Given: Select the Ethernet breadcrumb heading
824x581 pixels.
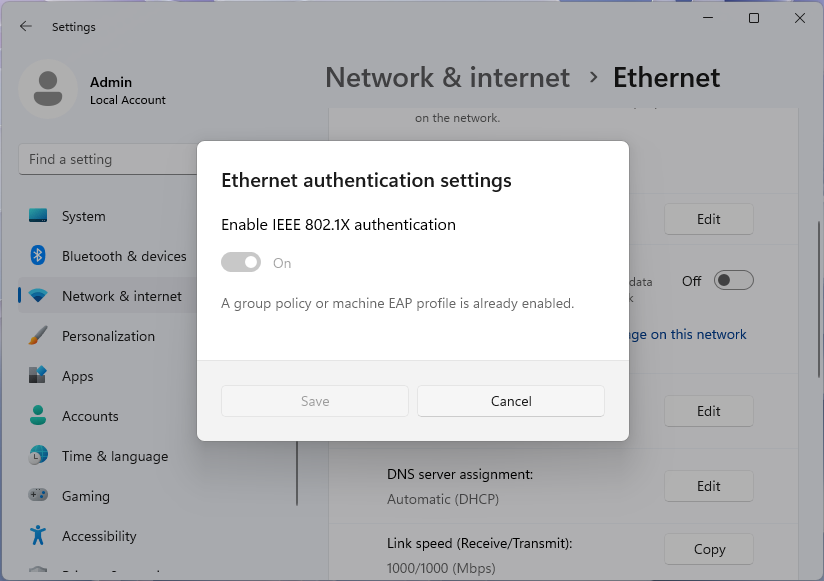Looking at the screenshot, I should 666,77.
